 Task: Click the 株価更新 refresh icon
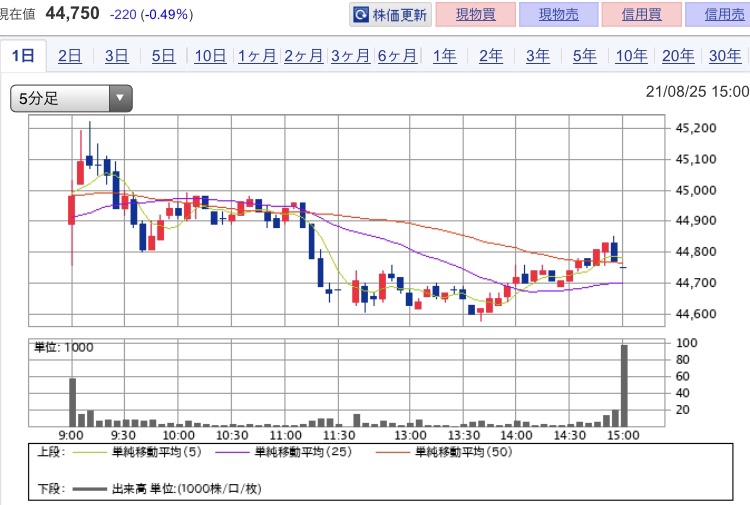[361, 15]
